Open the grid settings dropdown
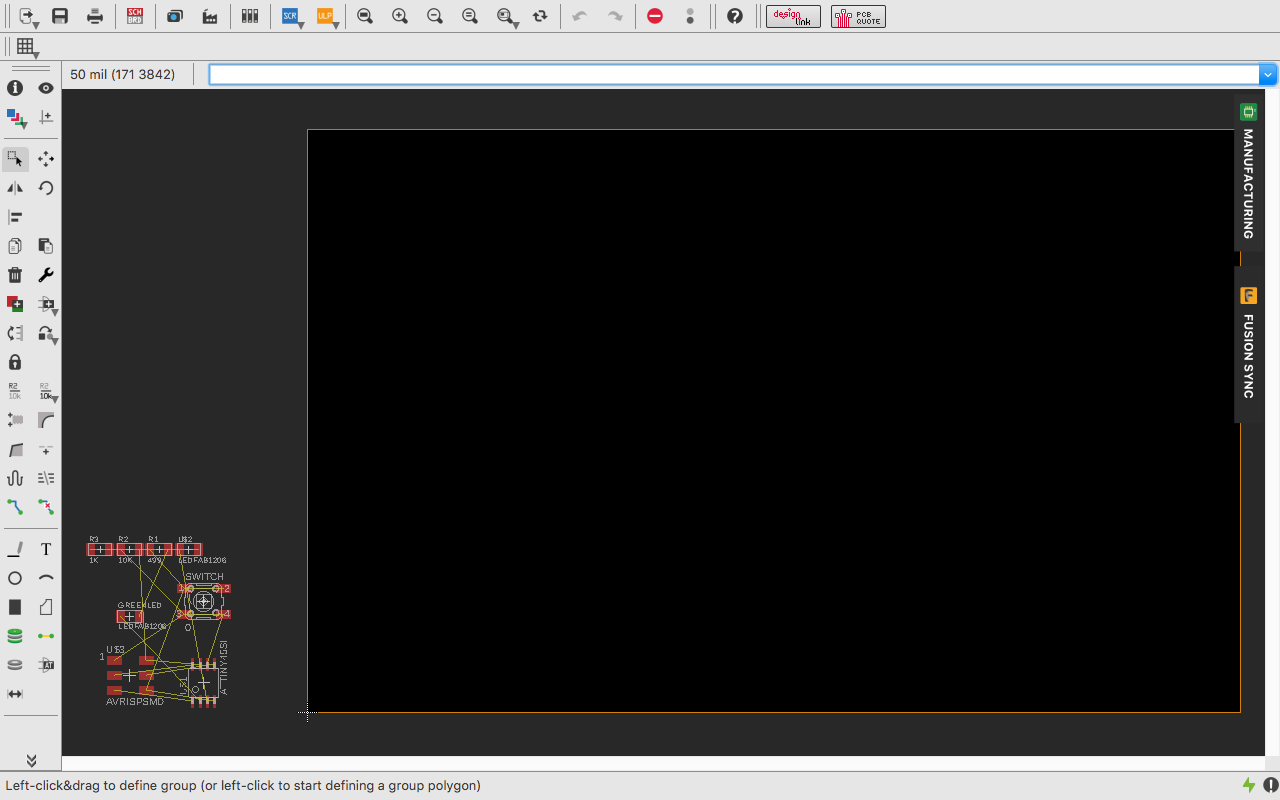 click(27, 47)
